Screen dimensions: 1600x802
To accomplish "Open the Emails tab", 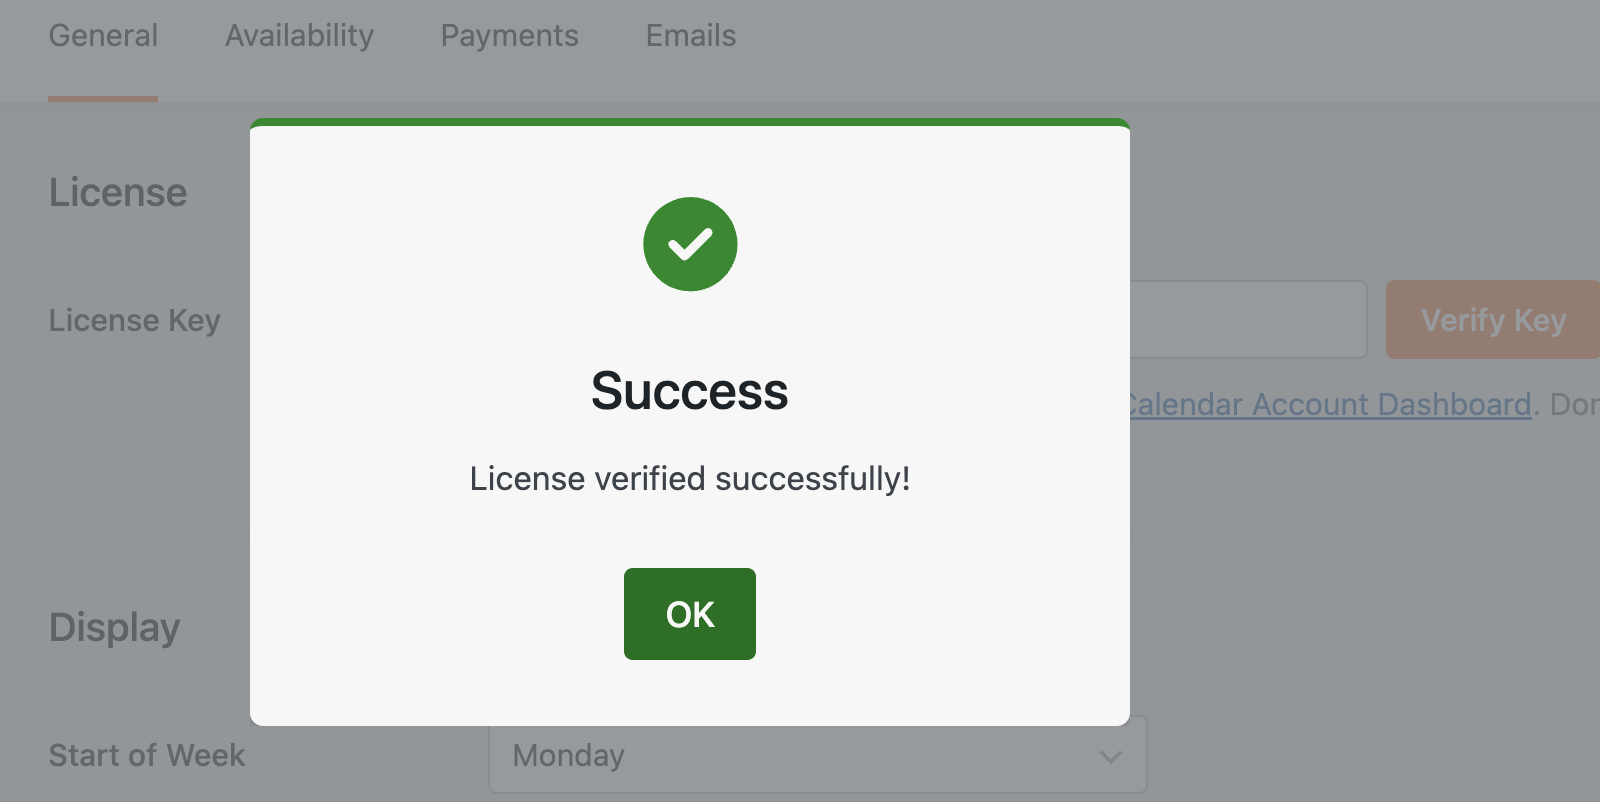I will click(x=690, y=36).
